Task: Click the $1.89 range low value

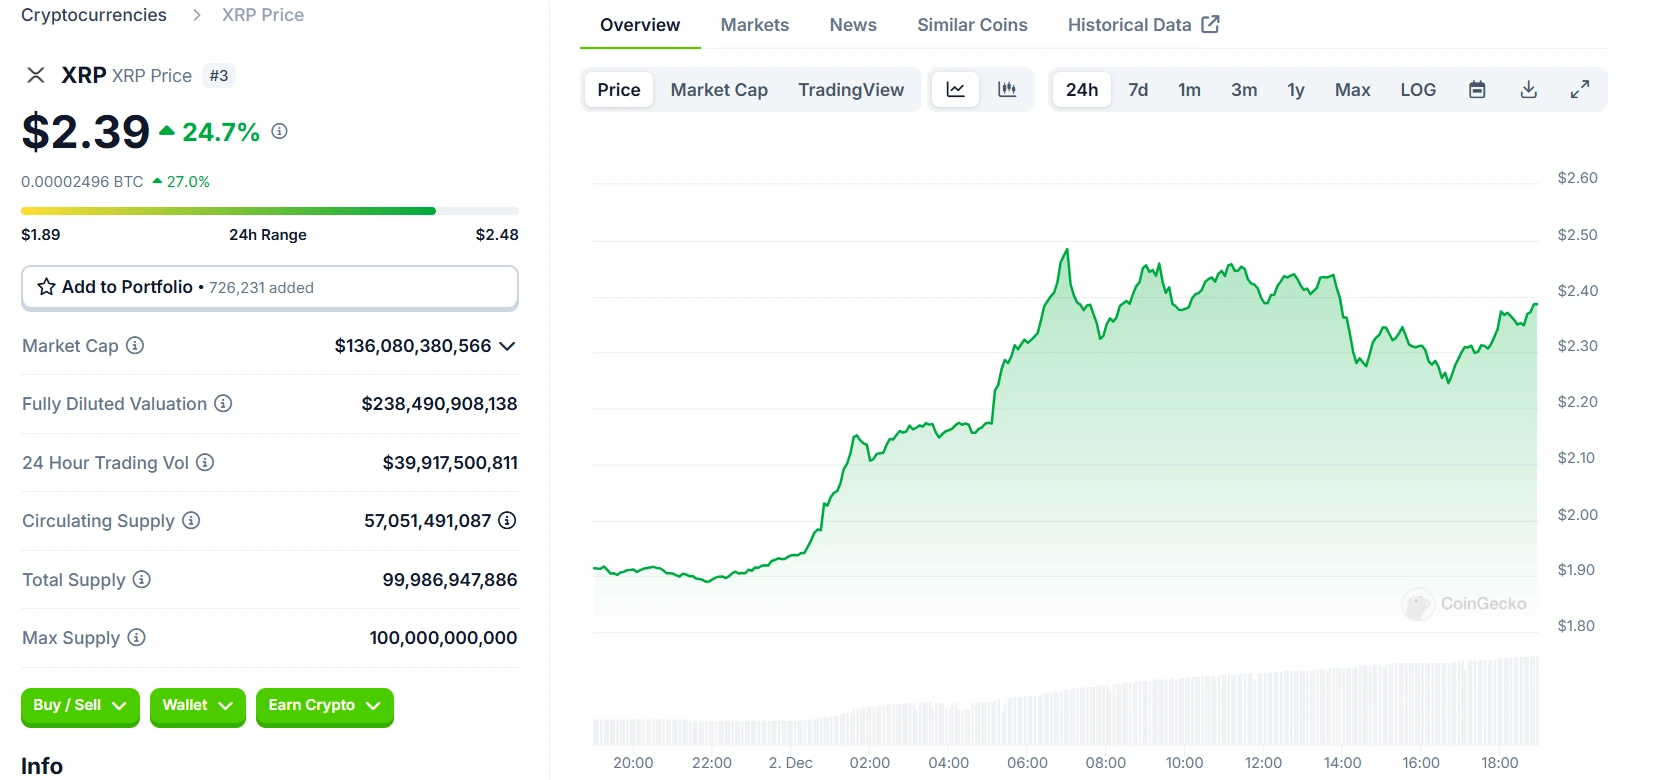Action: [40, 234]
